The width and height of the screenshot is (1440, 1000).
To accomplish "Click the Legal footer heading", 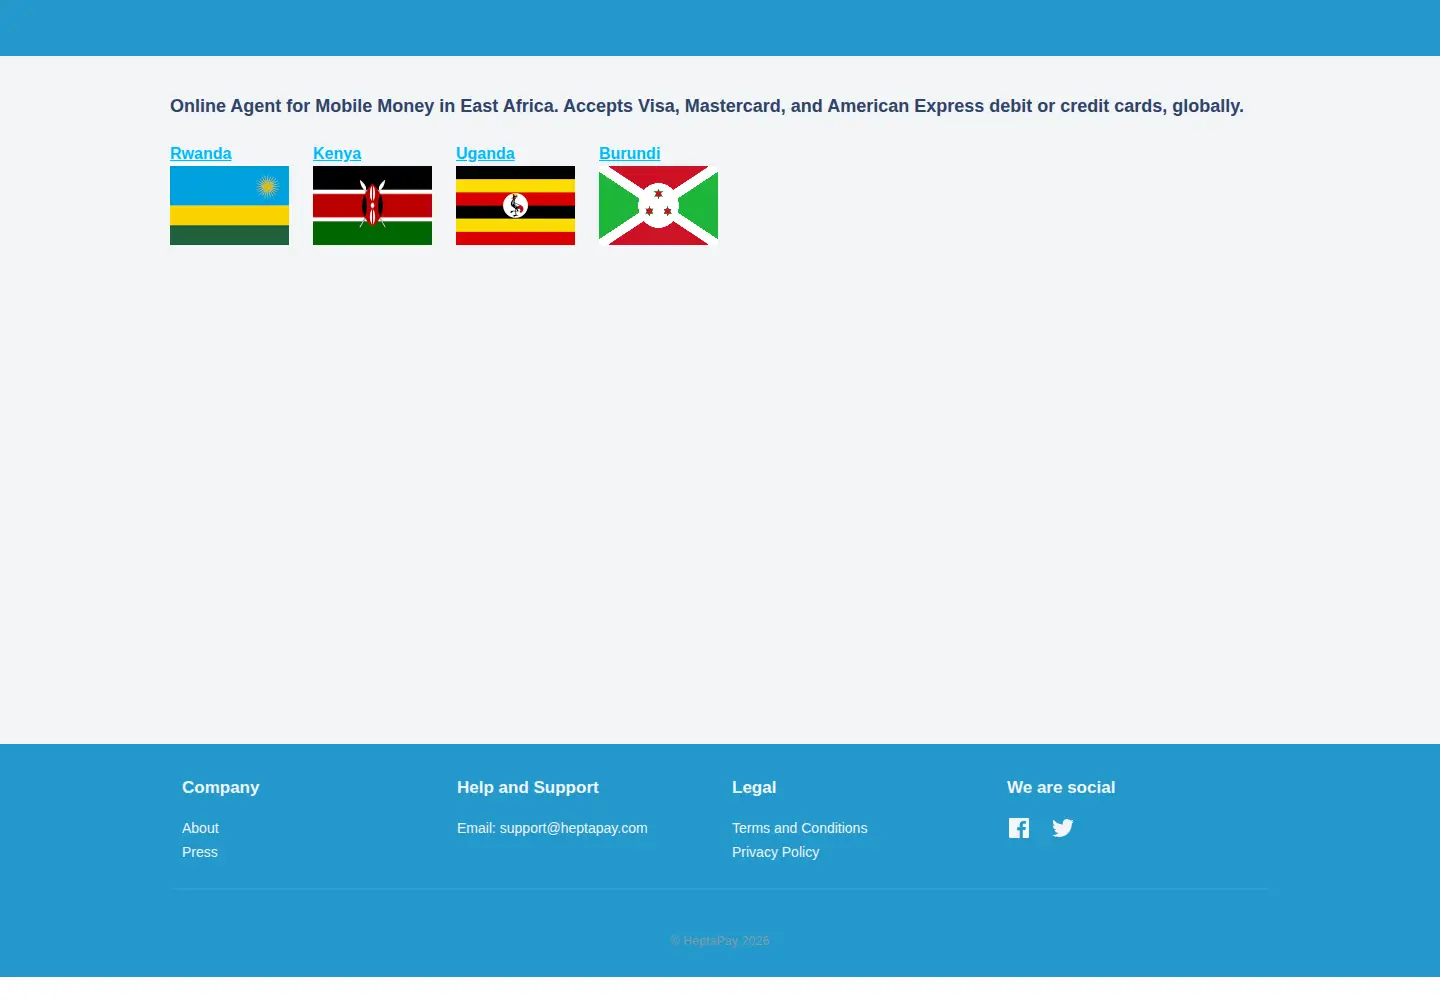I will (754, 787).
